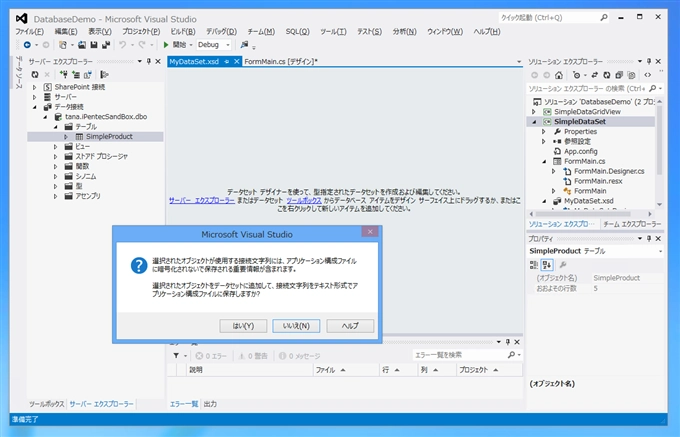Click the Quick Launch input box
This screenshot has width=680, height=437.
pos(549,18)
